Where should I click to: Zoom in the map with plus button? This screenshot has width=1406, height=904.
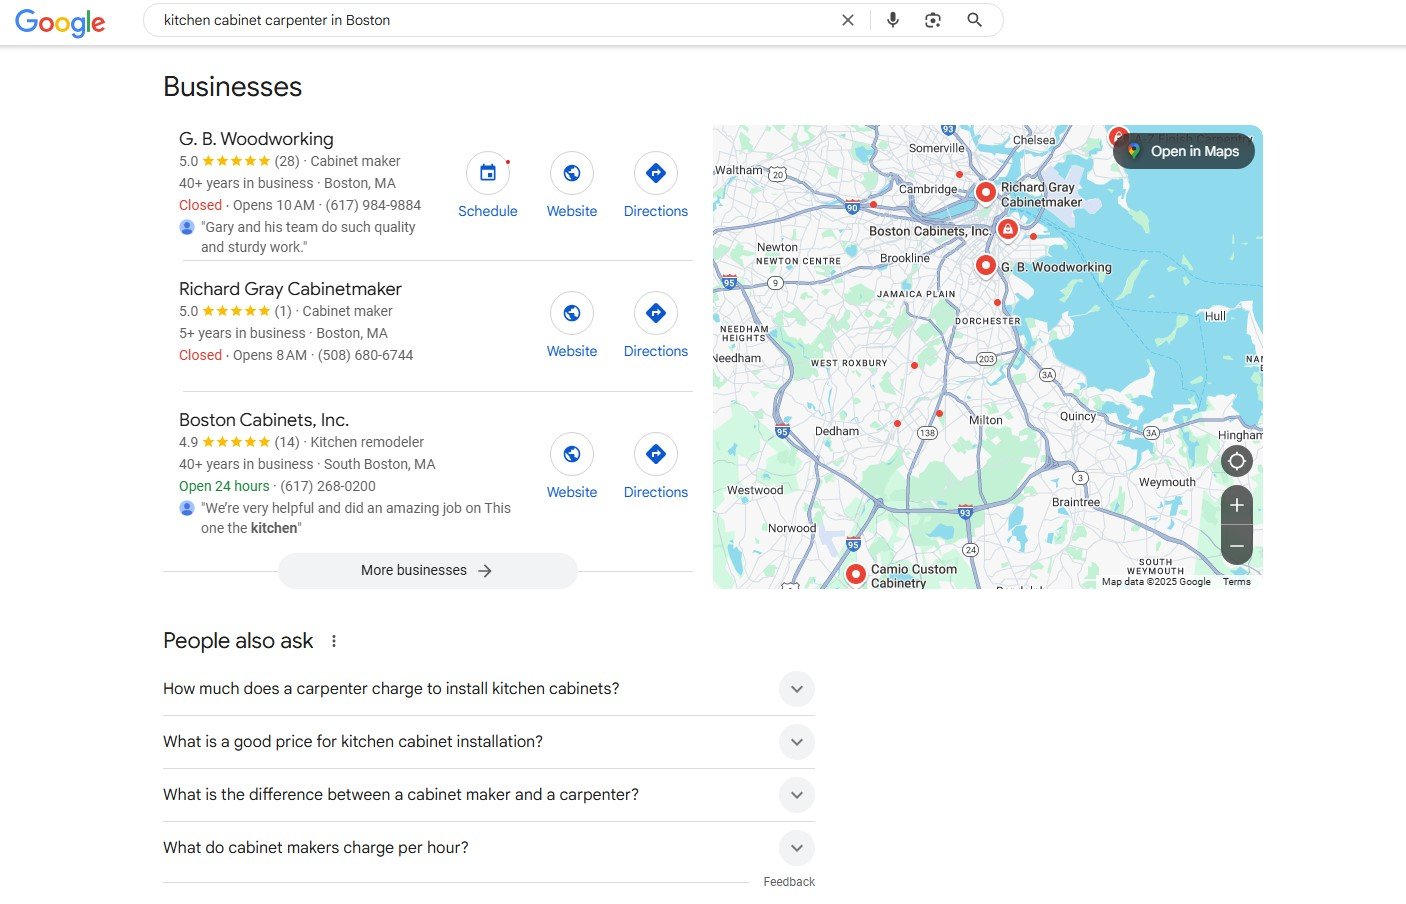[x=1237, y=505]
